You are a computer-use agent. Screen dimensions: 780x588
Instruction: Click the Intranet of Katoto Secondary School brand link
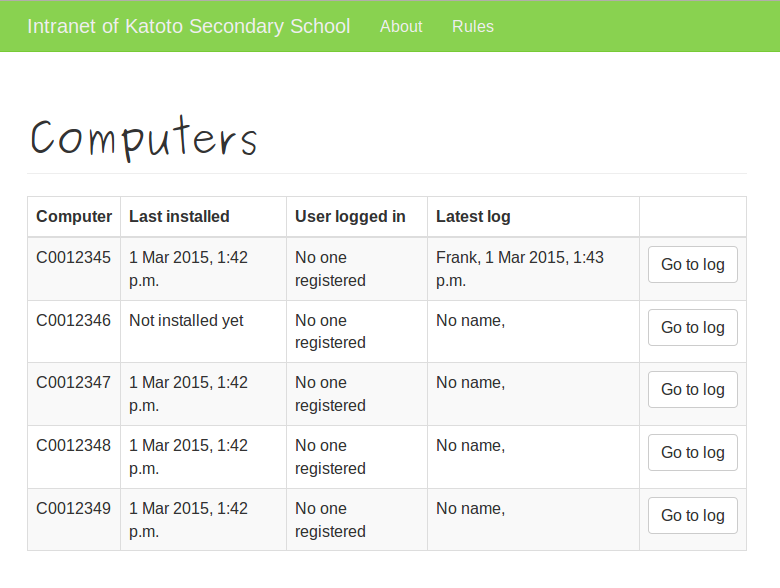188,26
